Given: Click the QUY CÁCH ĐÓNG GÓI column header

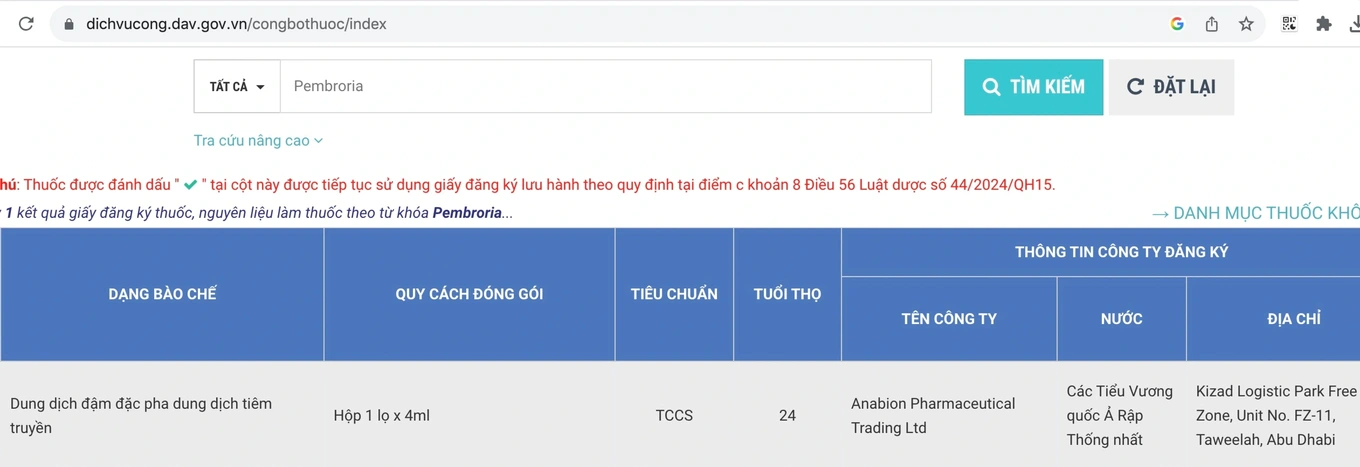Looking at the screenshot, I should (x=469, y=294).
